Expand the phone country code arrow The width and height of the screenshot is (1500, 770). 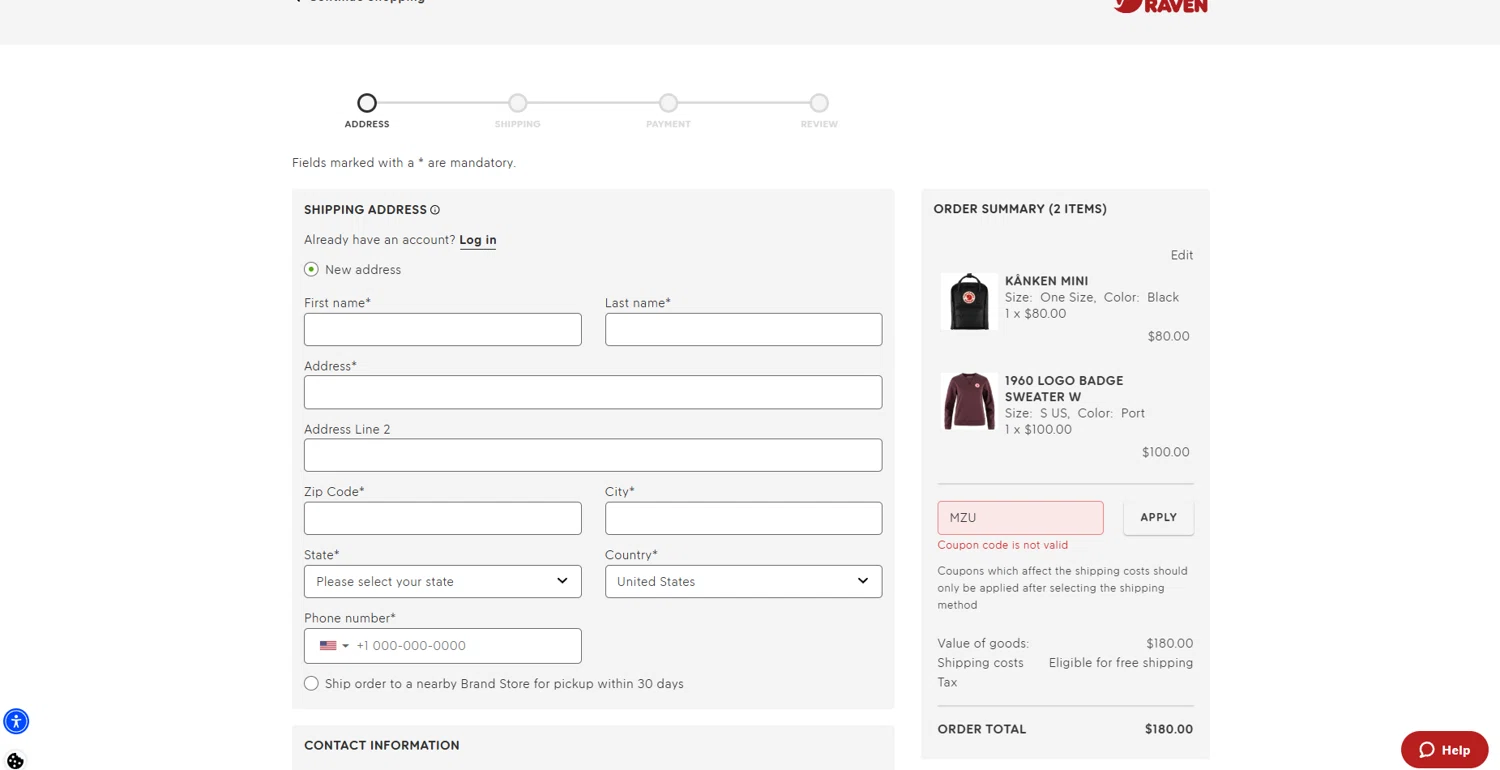[x=346, y=646]
